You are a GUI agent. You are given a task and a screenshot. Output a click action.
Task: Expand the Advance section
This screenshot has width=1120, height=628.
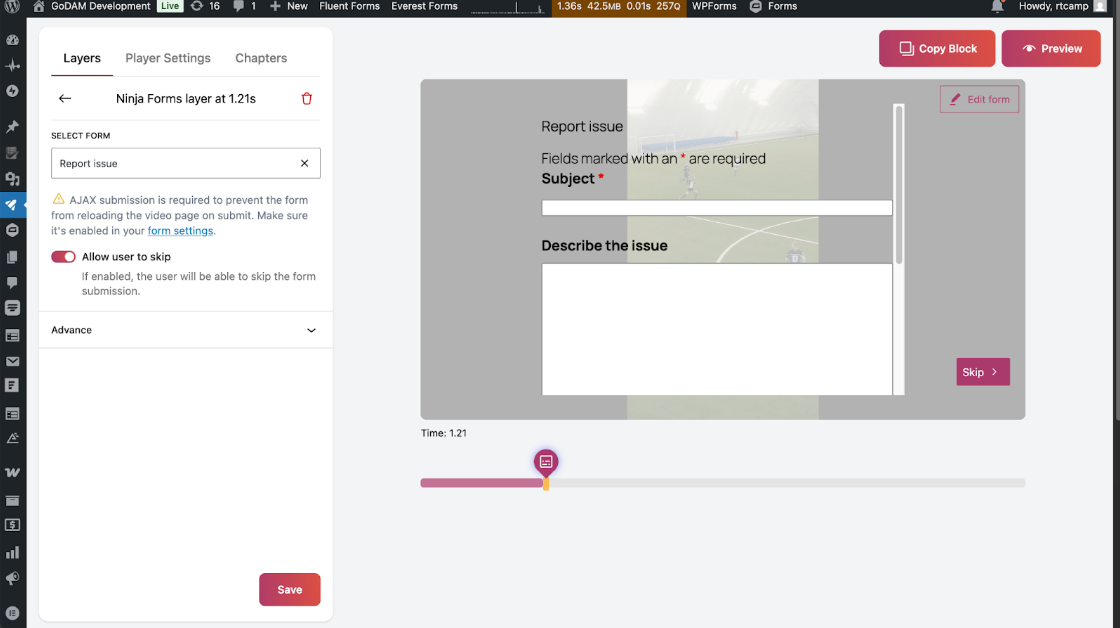(185, 330)
